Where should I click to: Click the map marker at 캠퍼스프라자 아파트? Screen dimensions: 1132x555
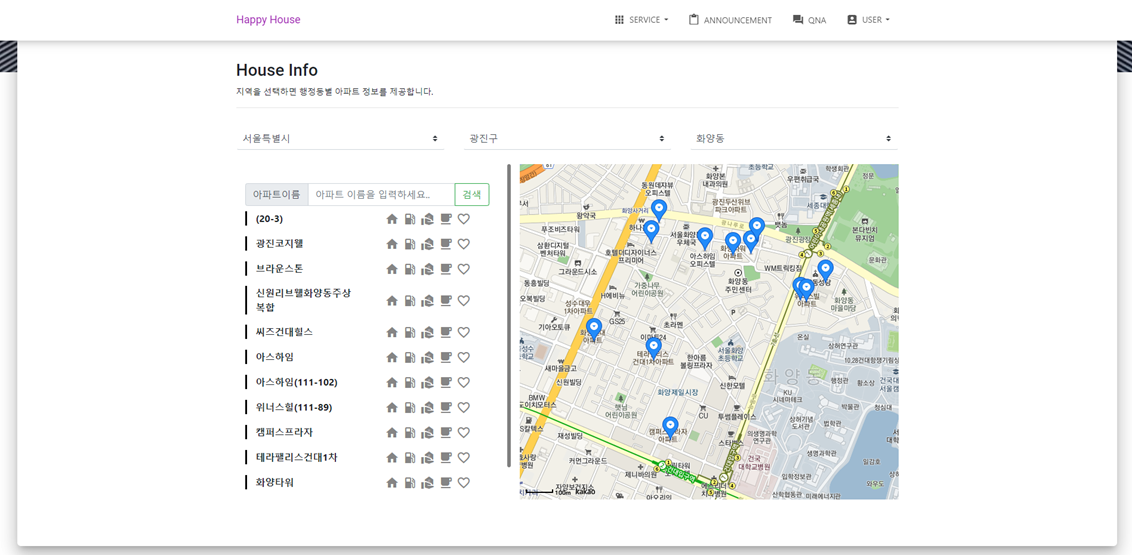point(671,427)
